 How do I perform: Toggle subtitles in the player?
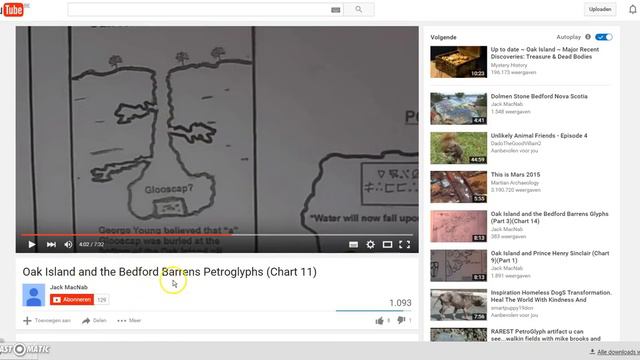(x=353, y=244)
